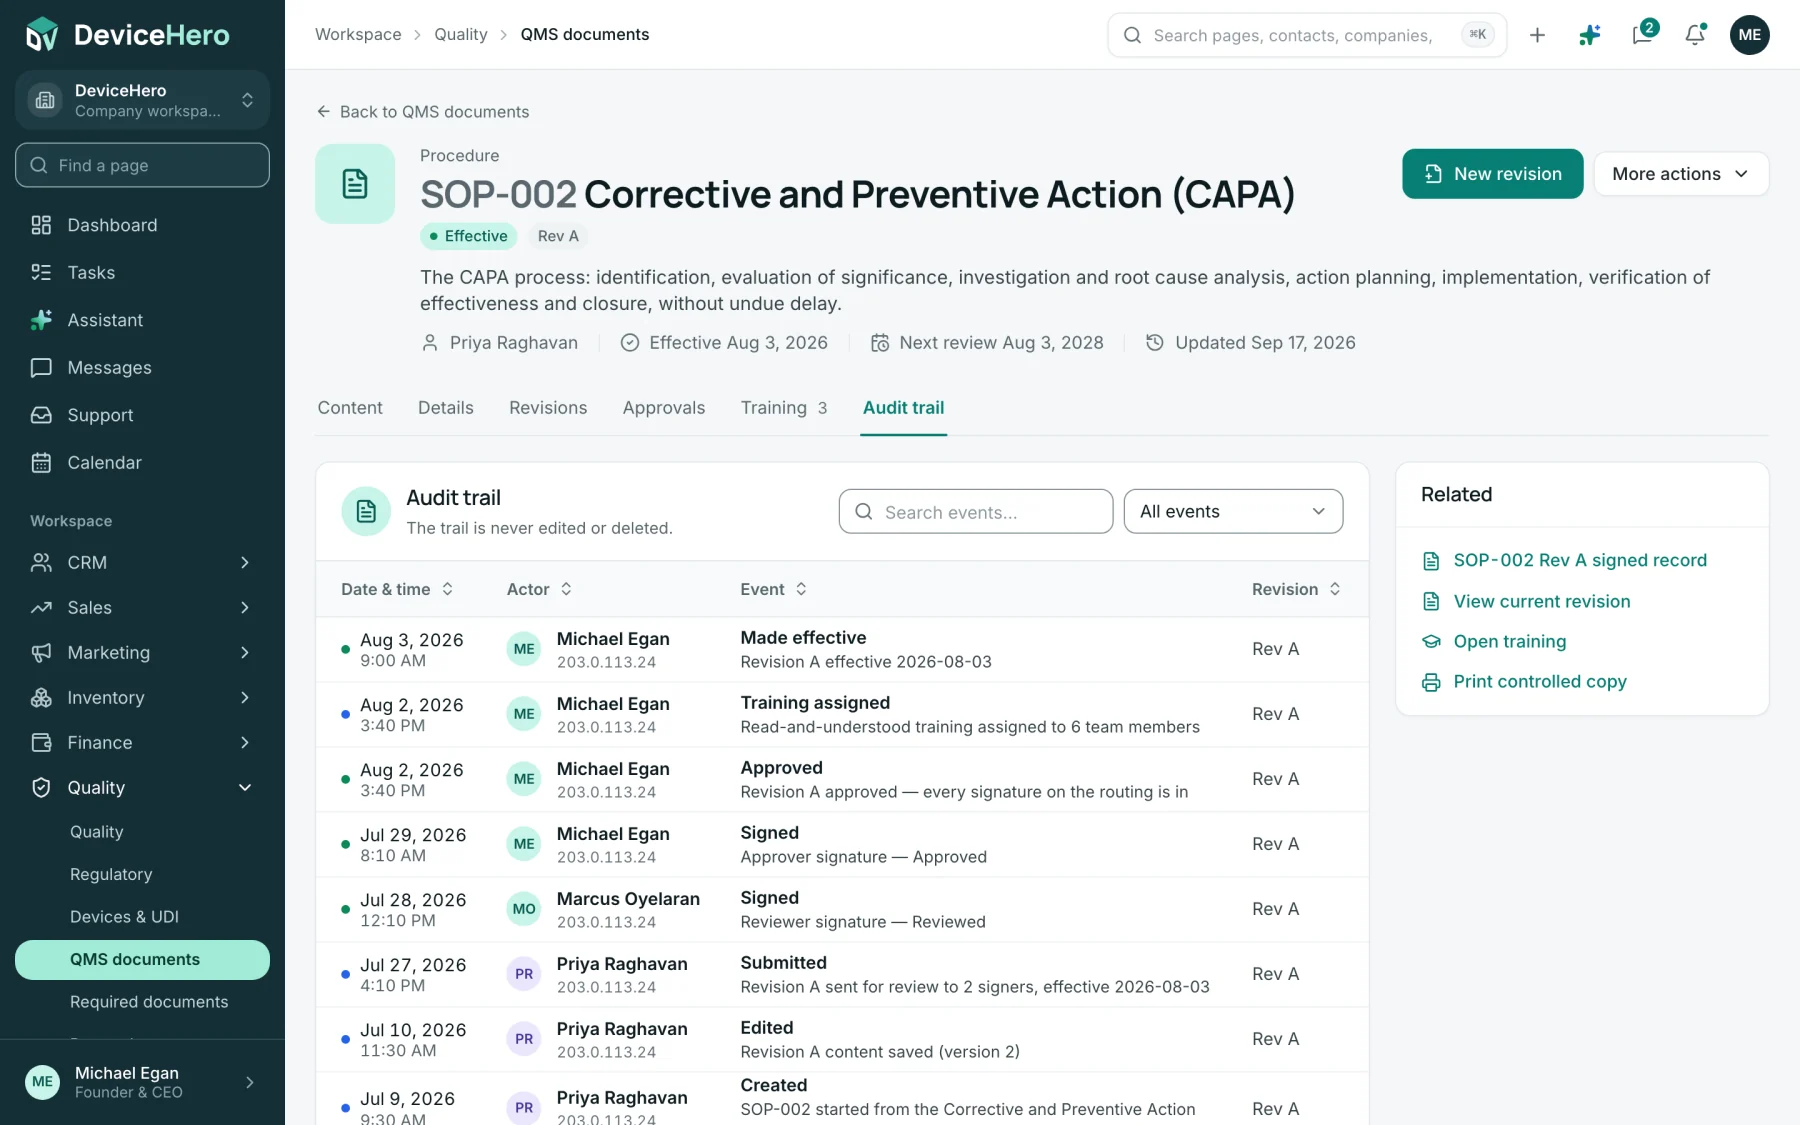Open the Support inbox item
Viewport: 1800px width, 1125px height.
click(142, 415)
